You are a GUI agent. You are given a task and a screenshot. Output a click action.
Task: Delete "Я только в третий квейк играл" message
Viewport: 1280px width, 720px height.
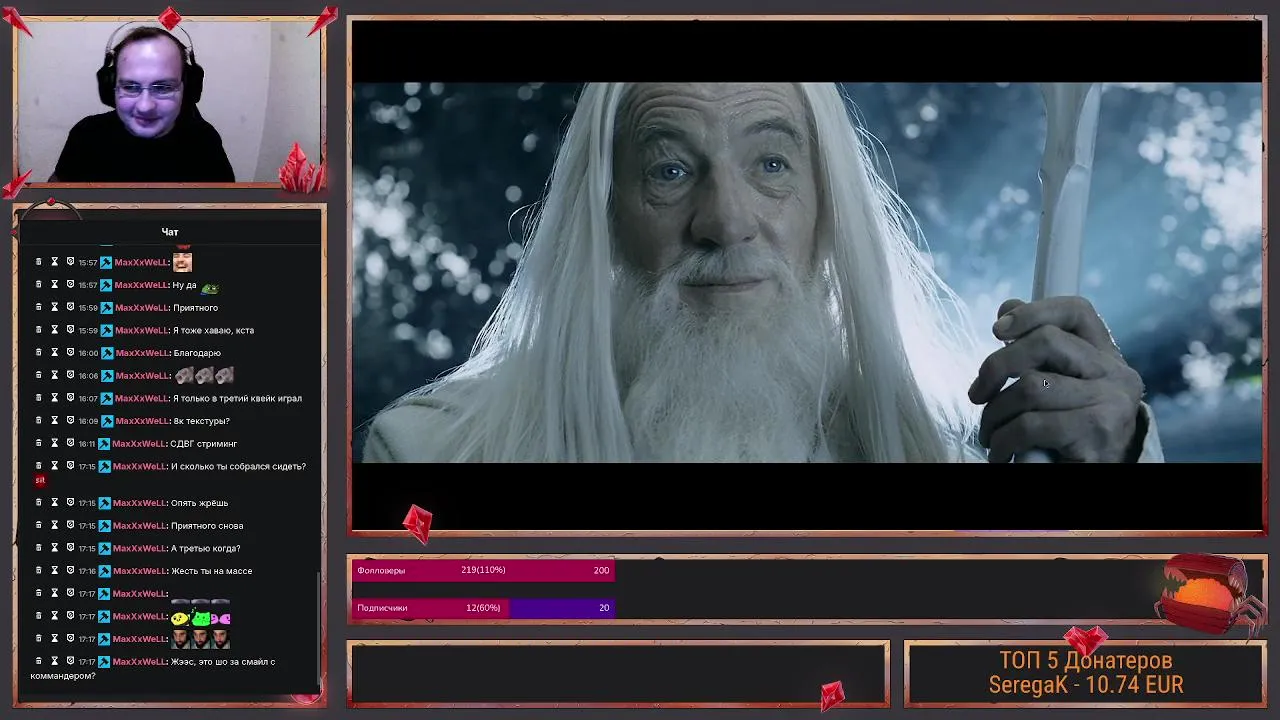coord(39,398)
